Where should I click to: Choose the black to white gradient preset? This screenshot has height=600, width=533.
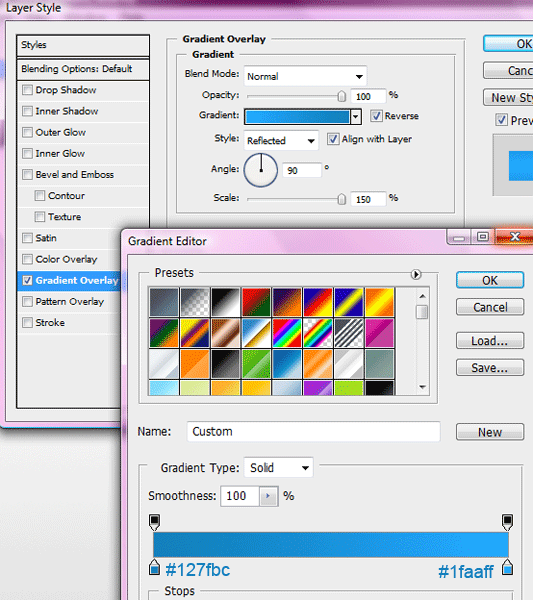point(225,302)
